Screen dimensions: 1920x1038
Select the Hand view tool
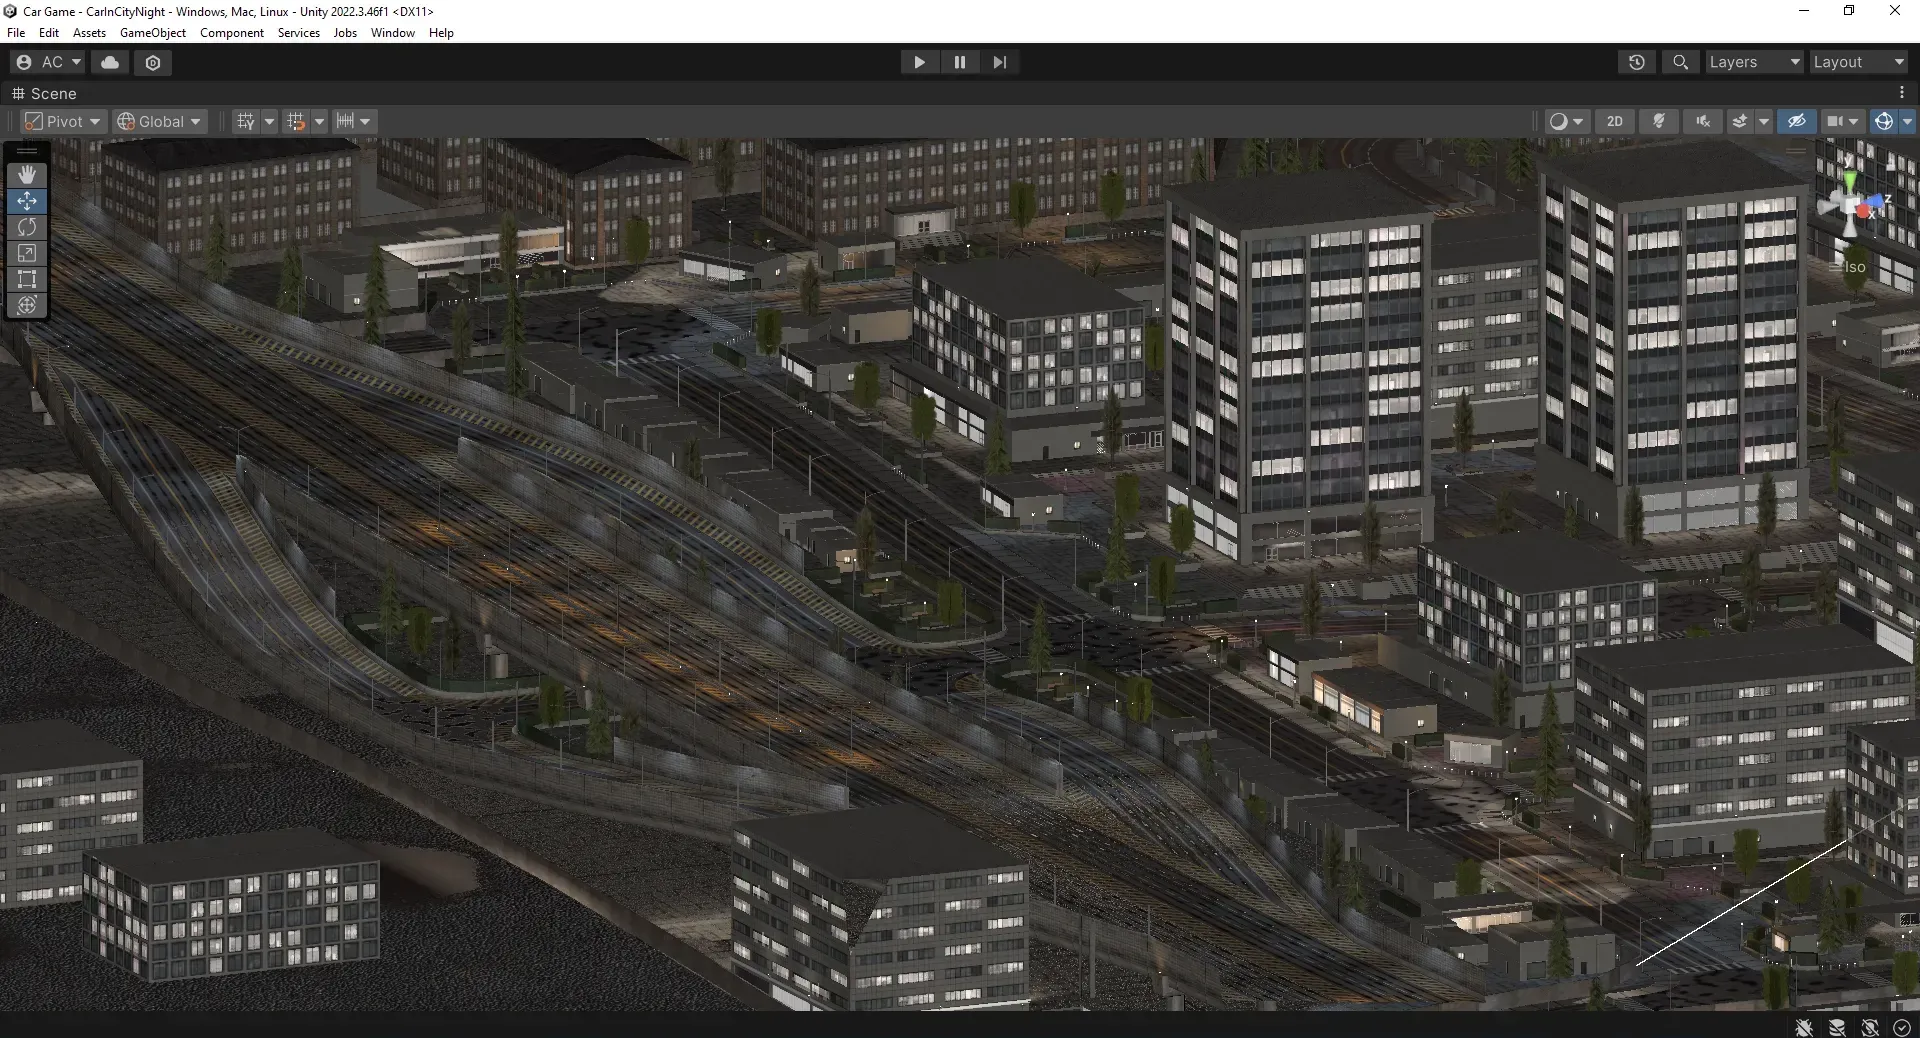(x=27, y=175)
